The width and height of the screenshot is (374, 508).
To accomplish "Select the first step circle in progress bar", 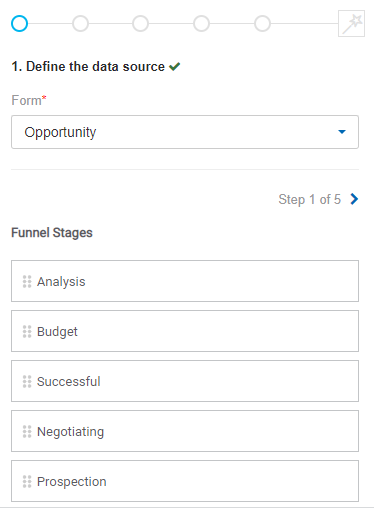I will (x=19, y=24).
